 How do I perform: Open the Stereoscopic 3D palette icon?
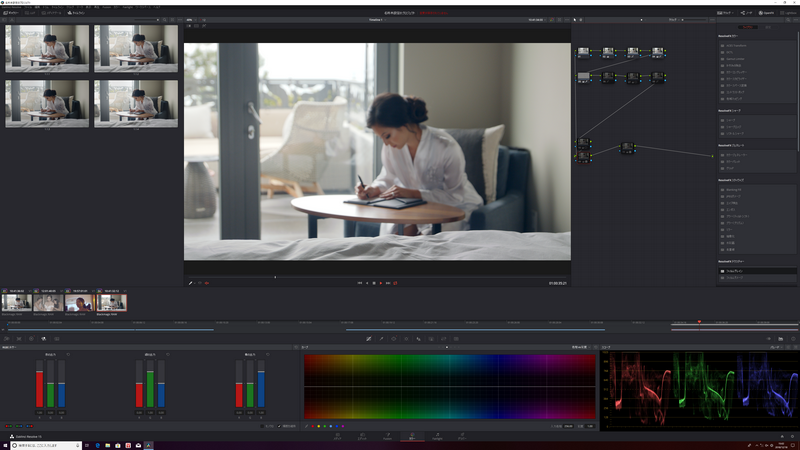pos(456,339)
